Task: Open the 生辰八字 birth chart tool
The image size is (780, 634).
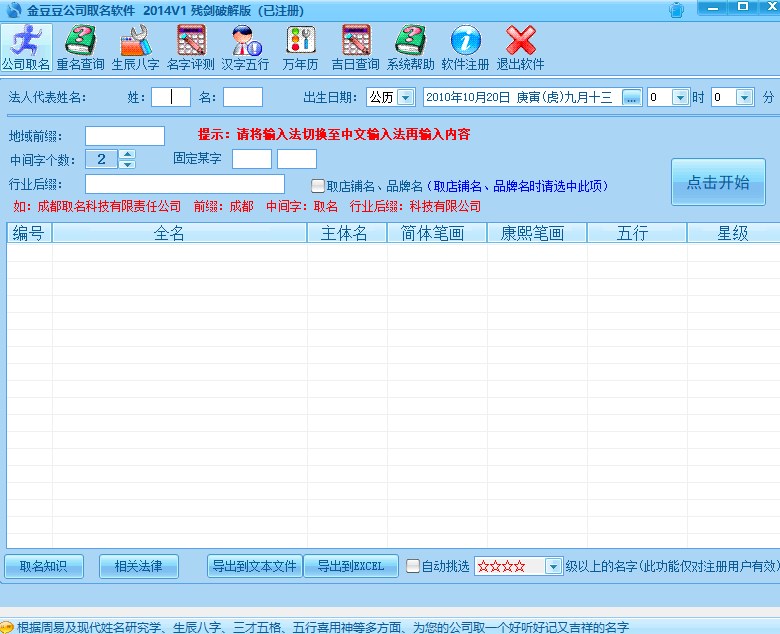Action: (x=135, y=47)
